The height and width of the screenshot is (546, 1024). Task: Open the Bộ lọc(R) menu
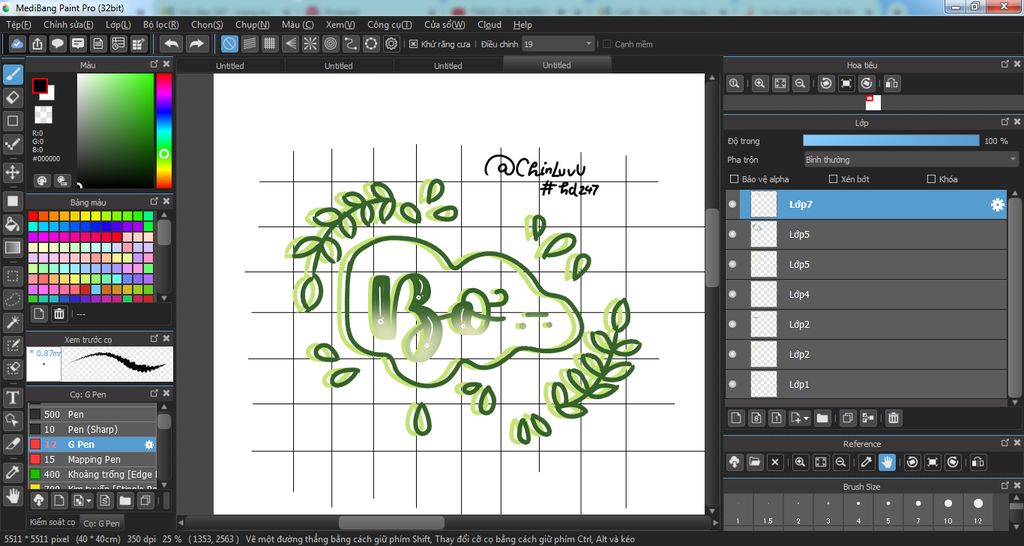pos(161,25)
